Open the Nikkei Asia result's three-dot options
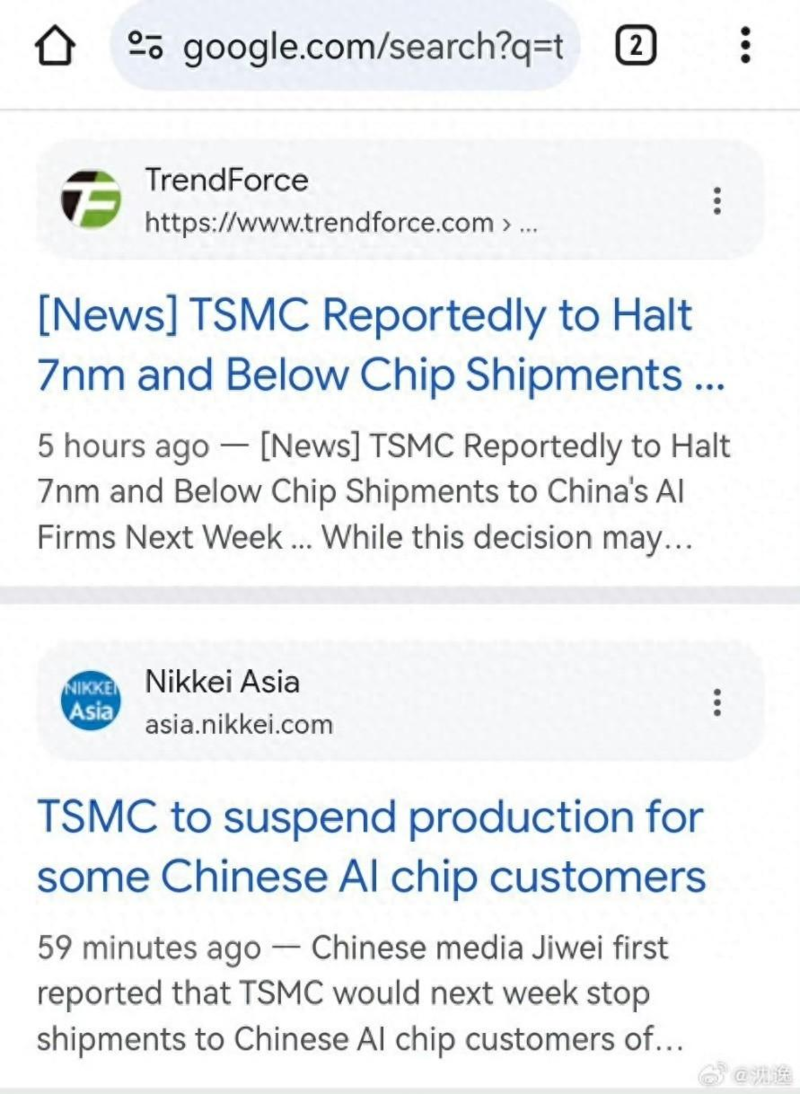Image resolution: width=800 pixels, height=1094 pixels. [717, 702]
